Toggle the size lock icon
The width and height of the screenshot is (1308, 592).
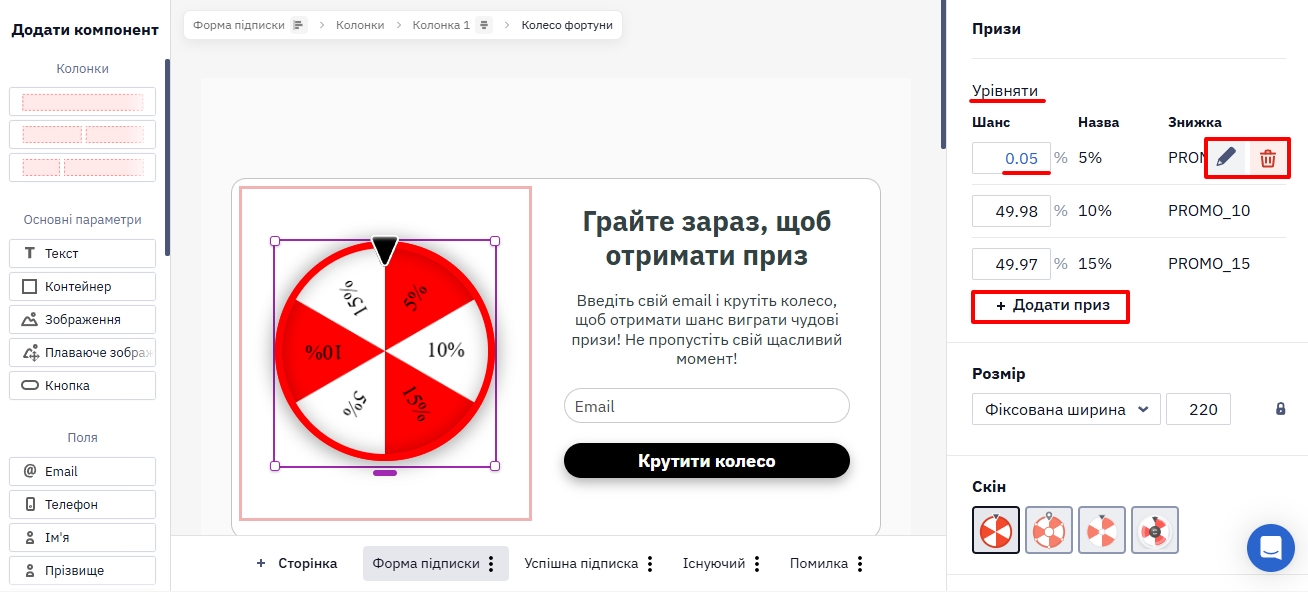(1281, 409)
